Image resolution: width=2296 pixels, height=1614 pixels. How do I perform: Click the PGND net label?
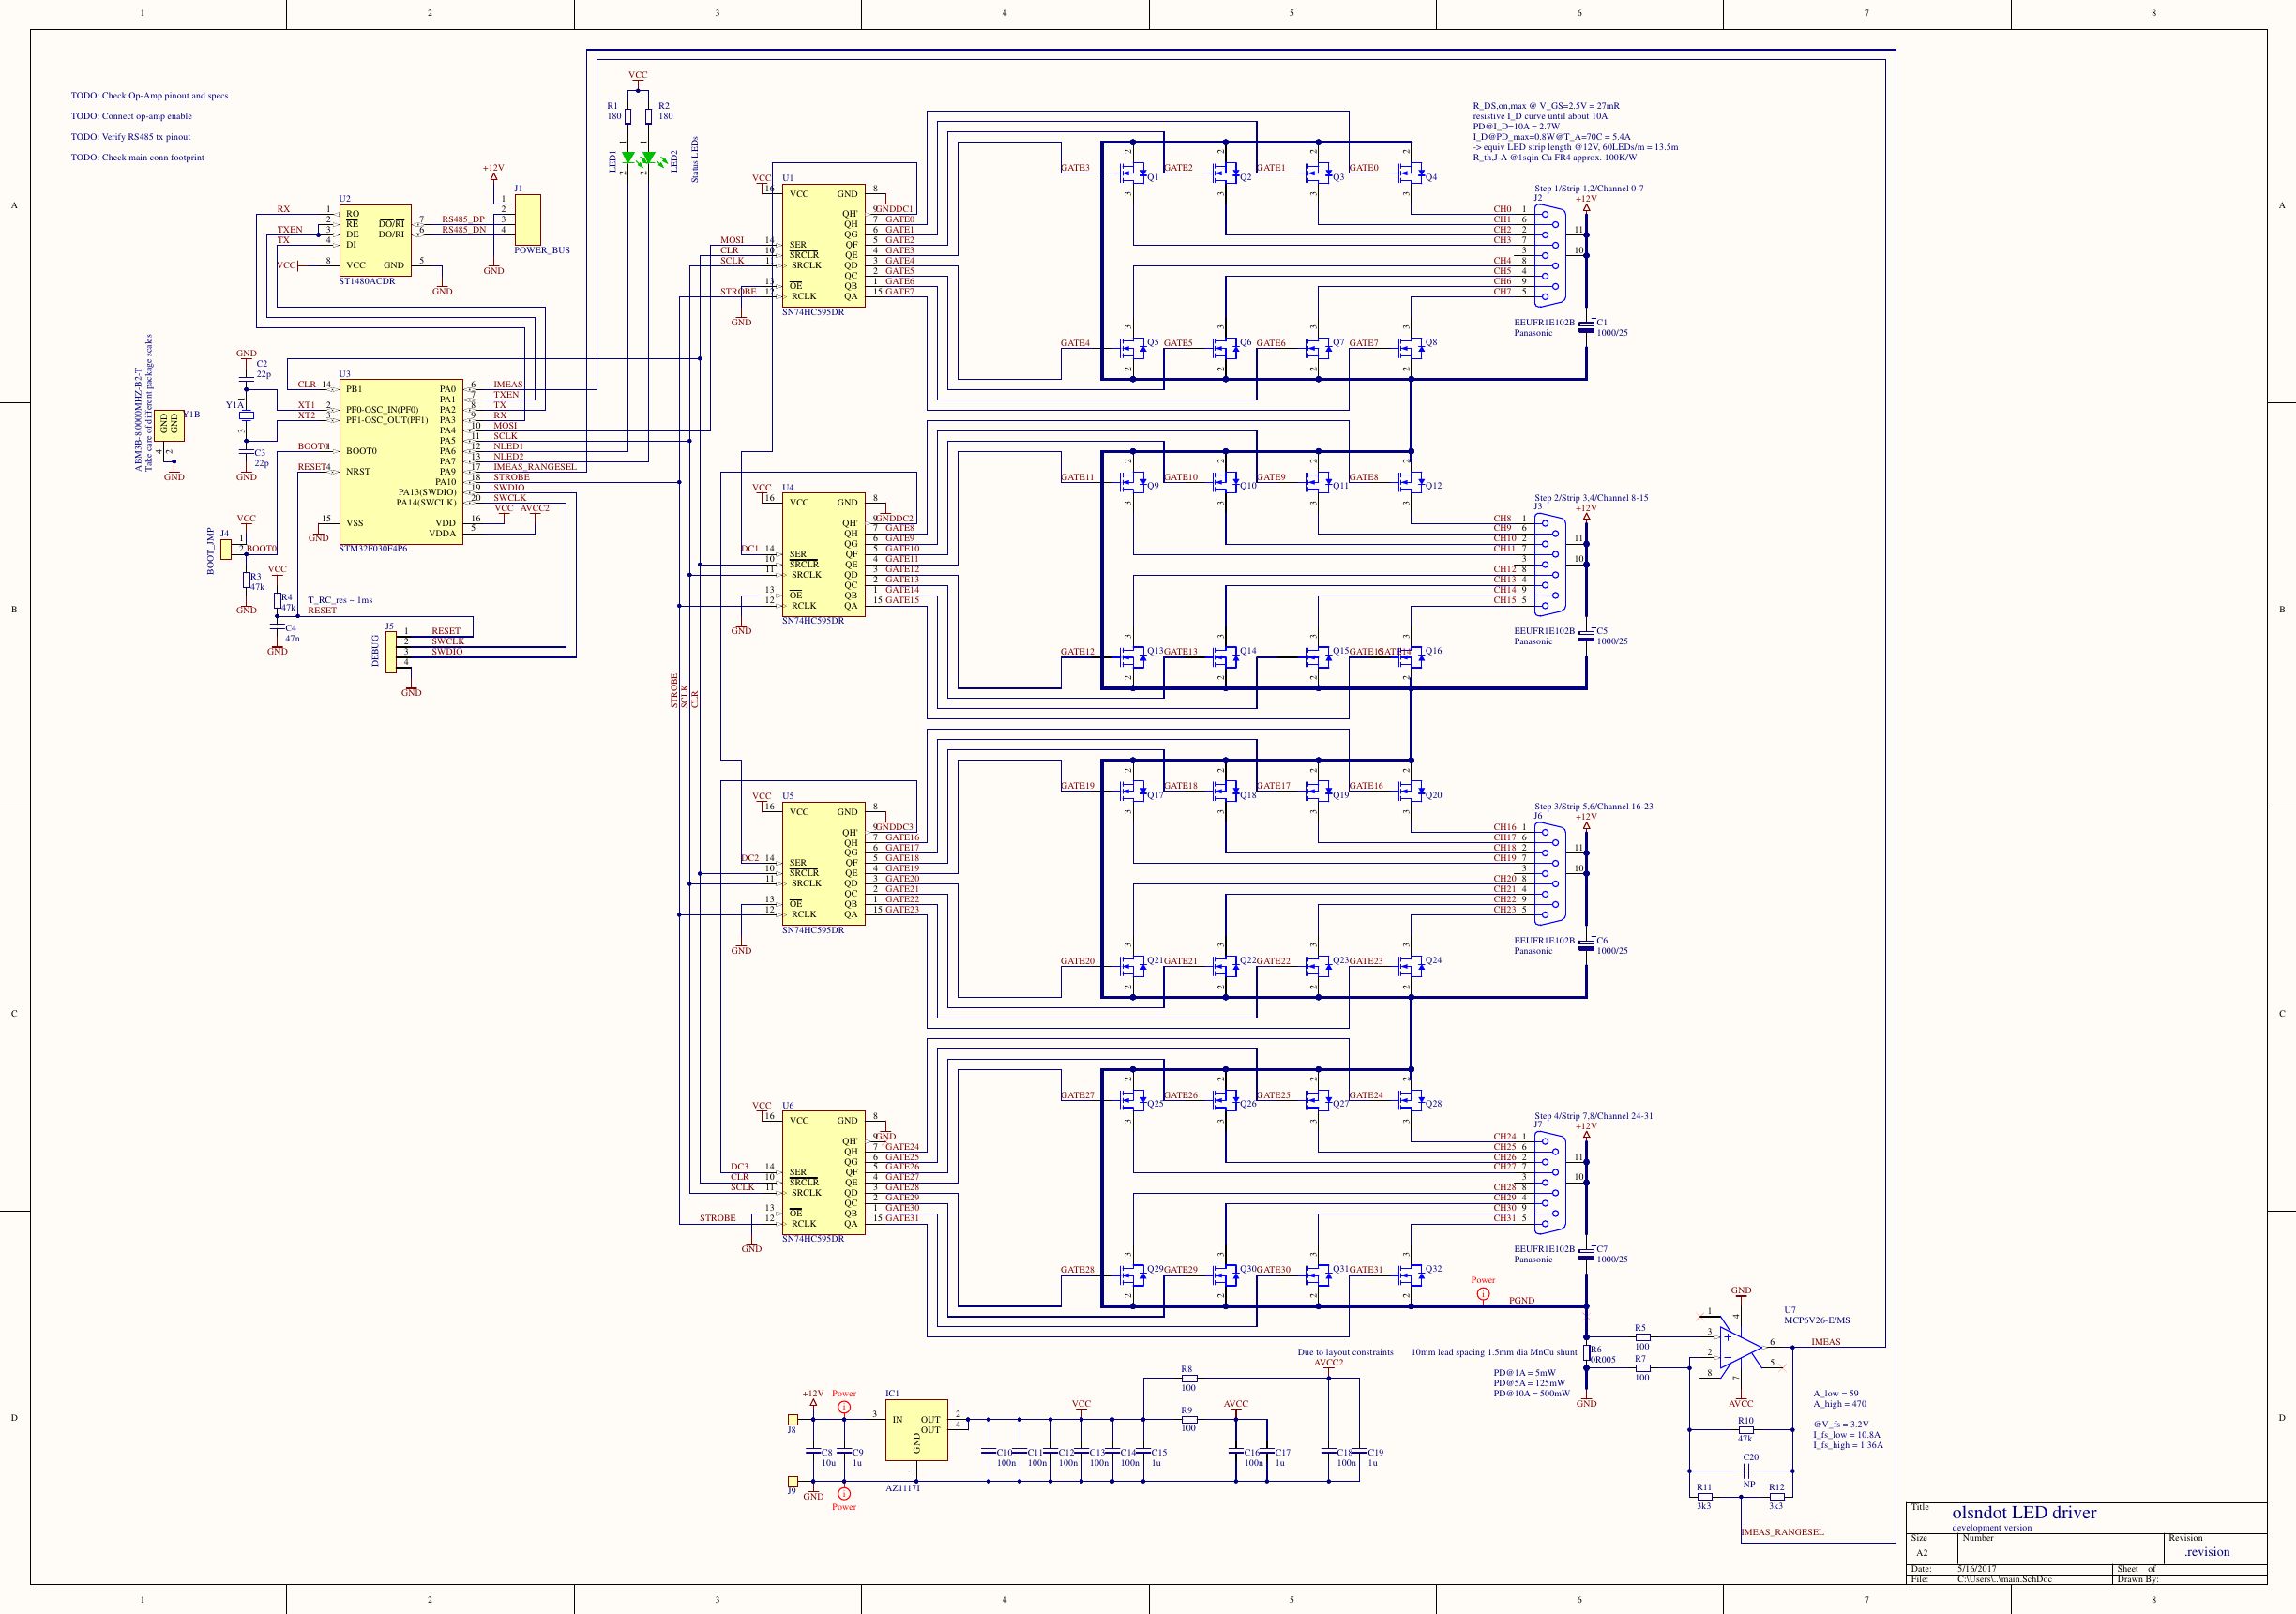[x=1521, y=1300]
